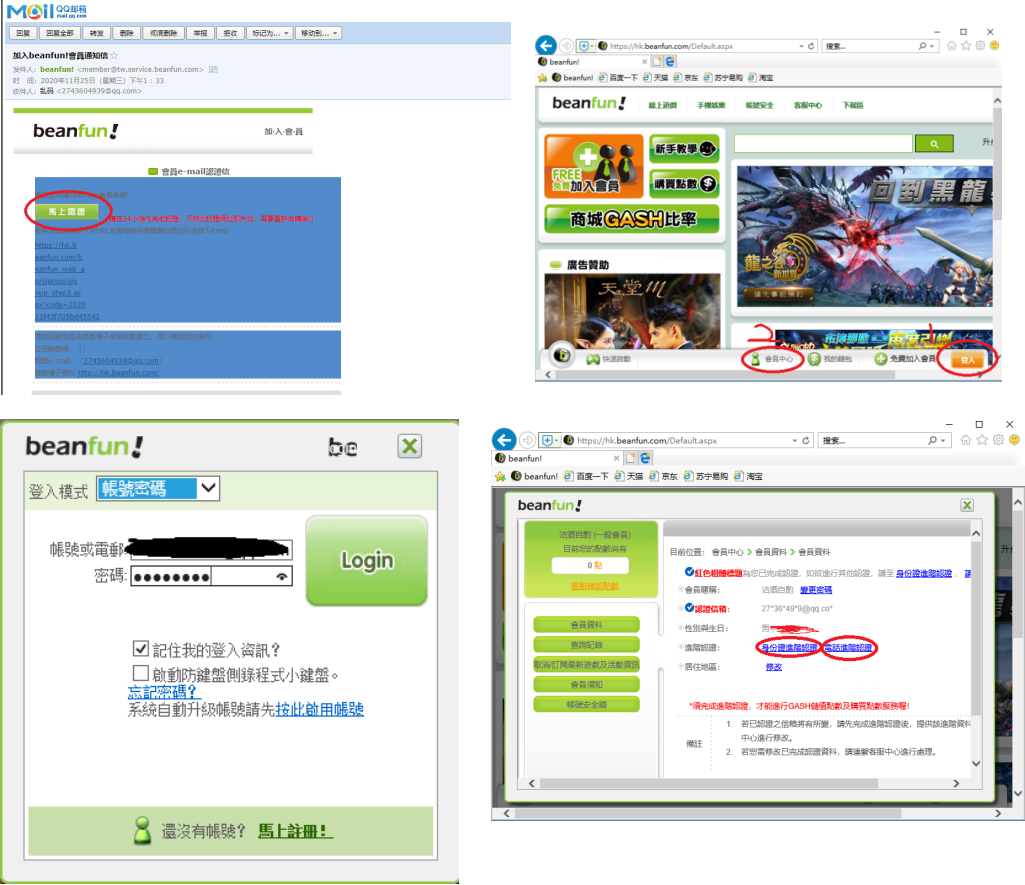Viewport: 1025px width, 885px height.
Task: Open 會員中心 in homepage bottom bar
Action: (772, 359)
